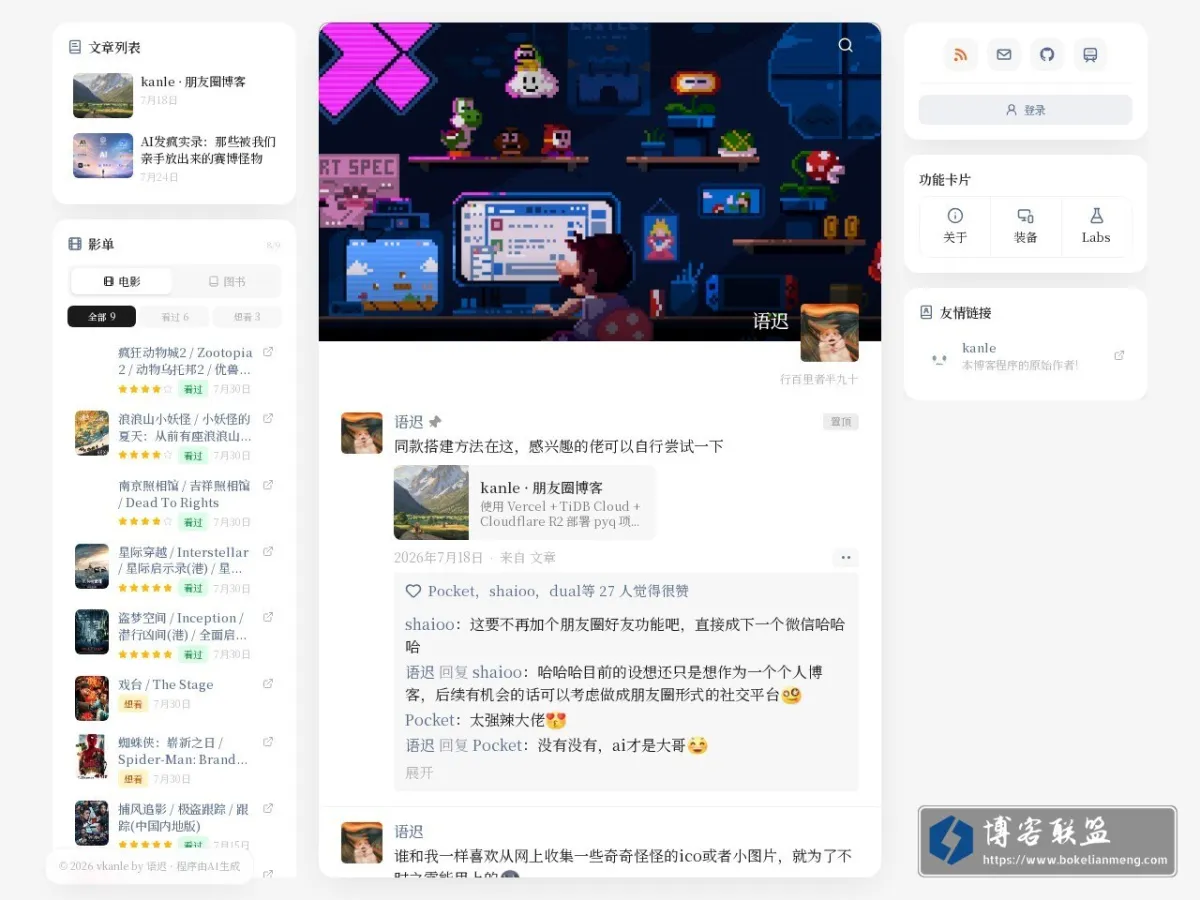Click the 戏台 poster thumbnail
The height and width of the screenshot is (900, 1200).
click(x=92, y=698)
